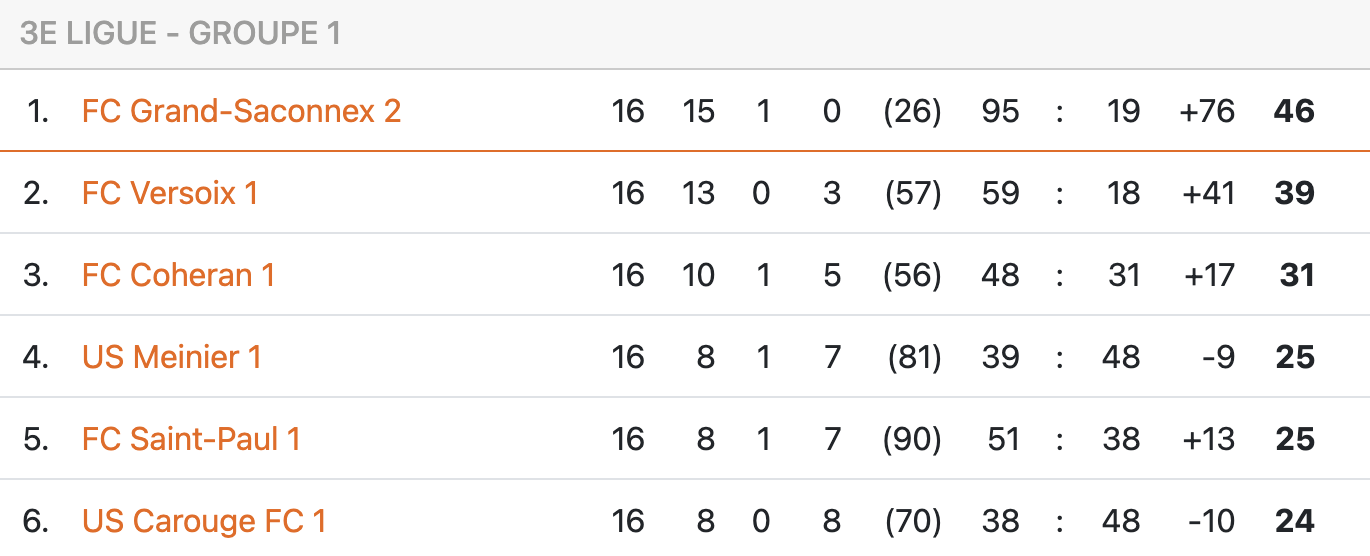Click the 3E LIGUE - GROUPE 1 header
1370x556 pixels.
[180, 34]
